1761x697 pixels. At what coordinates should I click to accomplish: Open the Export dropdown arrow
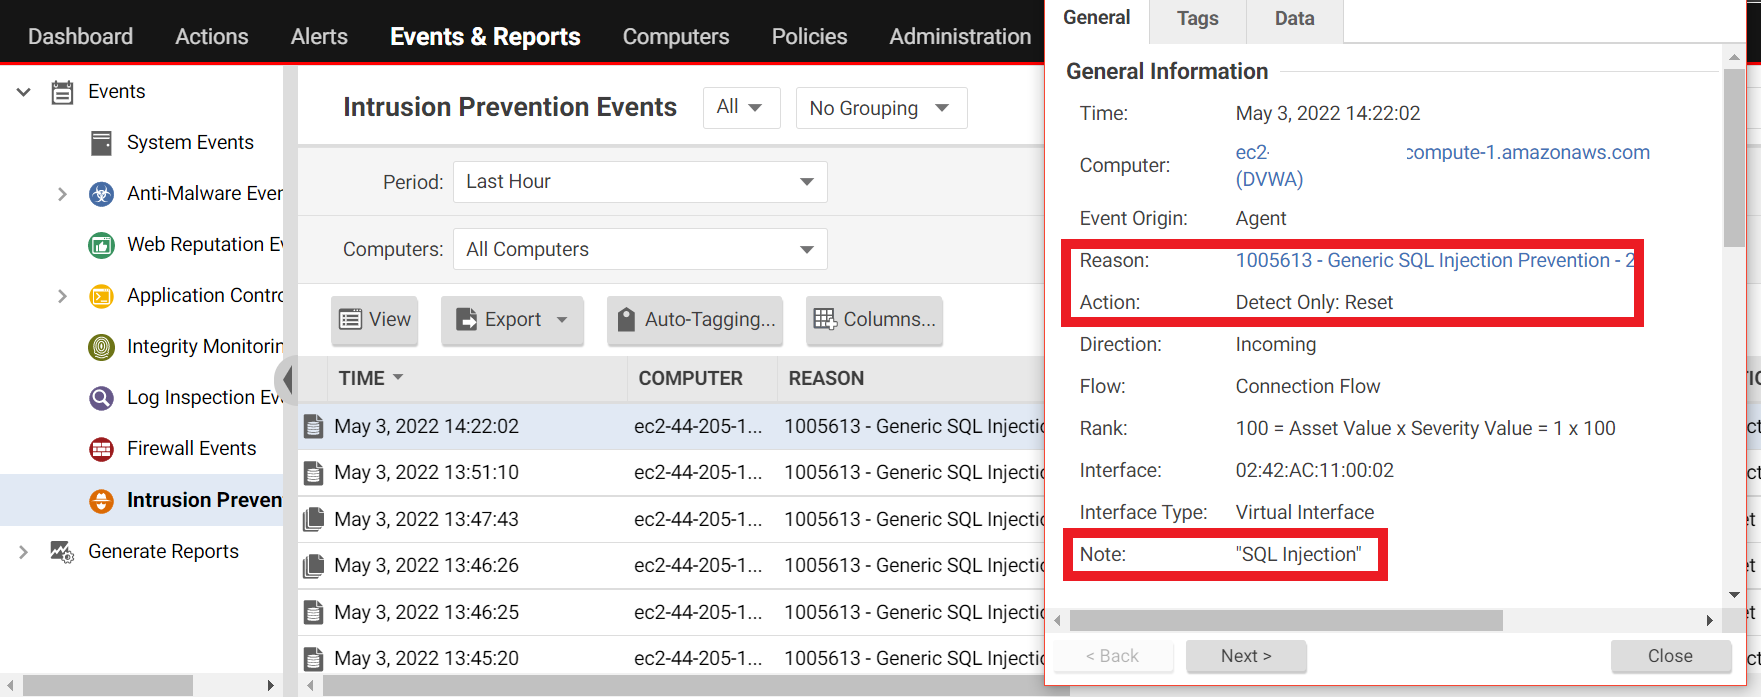click(x=562, y=320)
